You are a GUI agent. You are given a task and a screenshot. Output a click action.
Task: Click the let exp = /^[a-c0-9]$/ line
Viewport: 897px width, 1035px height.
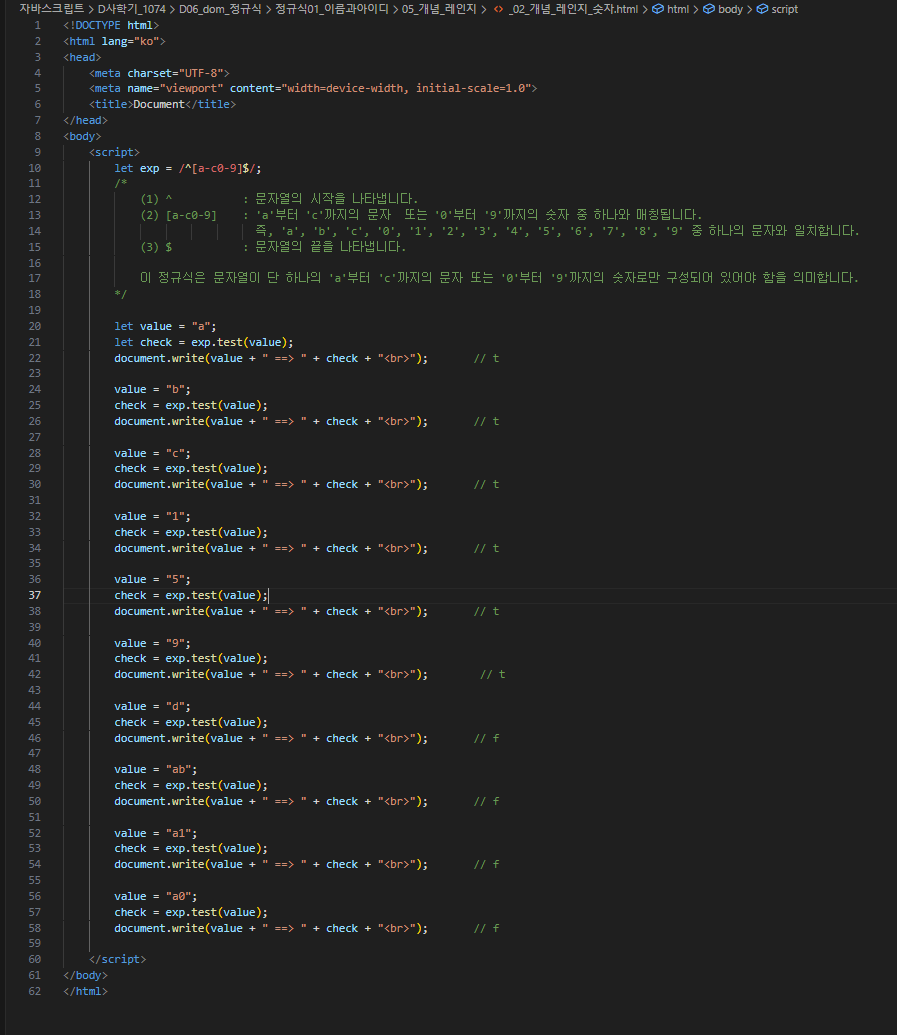pyautogui.click(x=187, y=168)
